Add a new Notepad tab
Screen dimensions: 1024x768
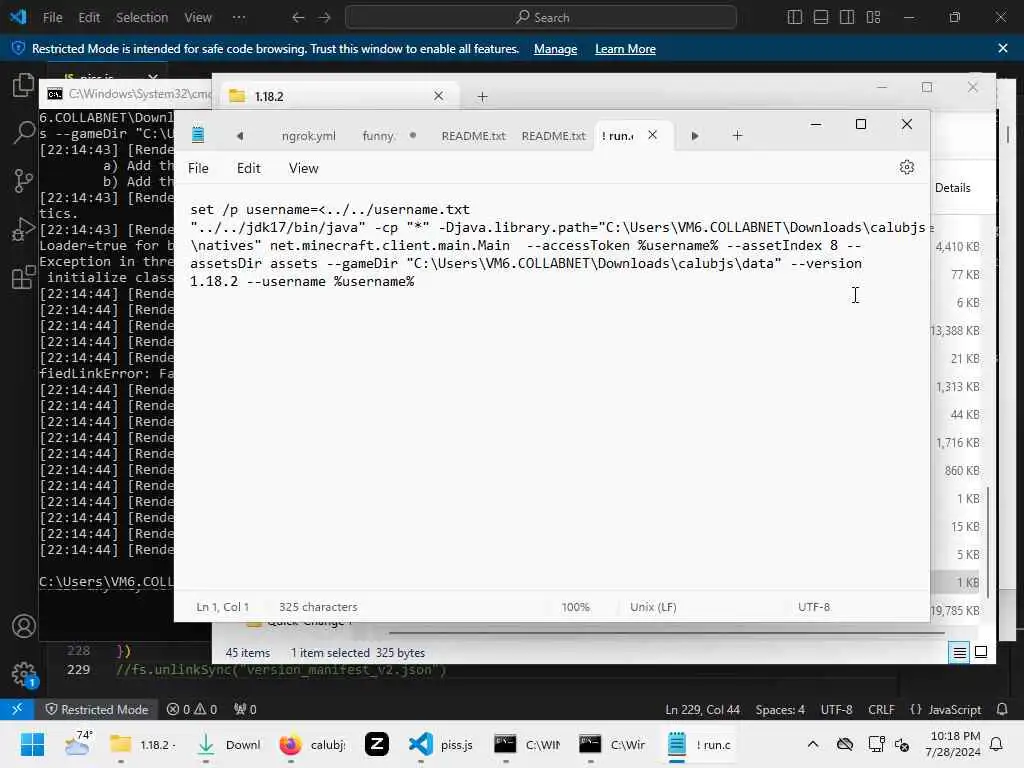click(737, 135)
